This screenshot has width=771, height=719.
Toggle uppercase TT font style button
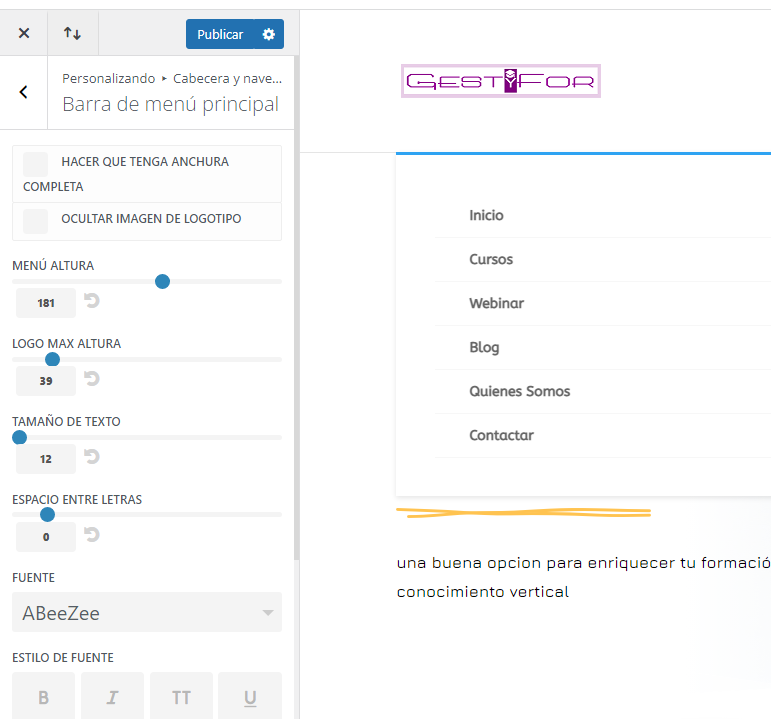pyautogui.click(x=181, y=697)
